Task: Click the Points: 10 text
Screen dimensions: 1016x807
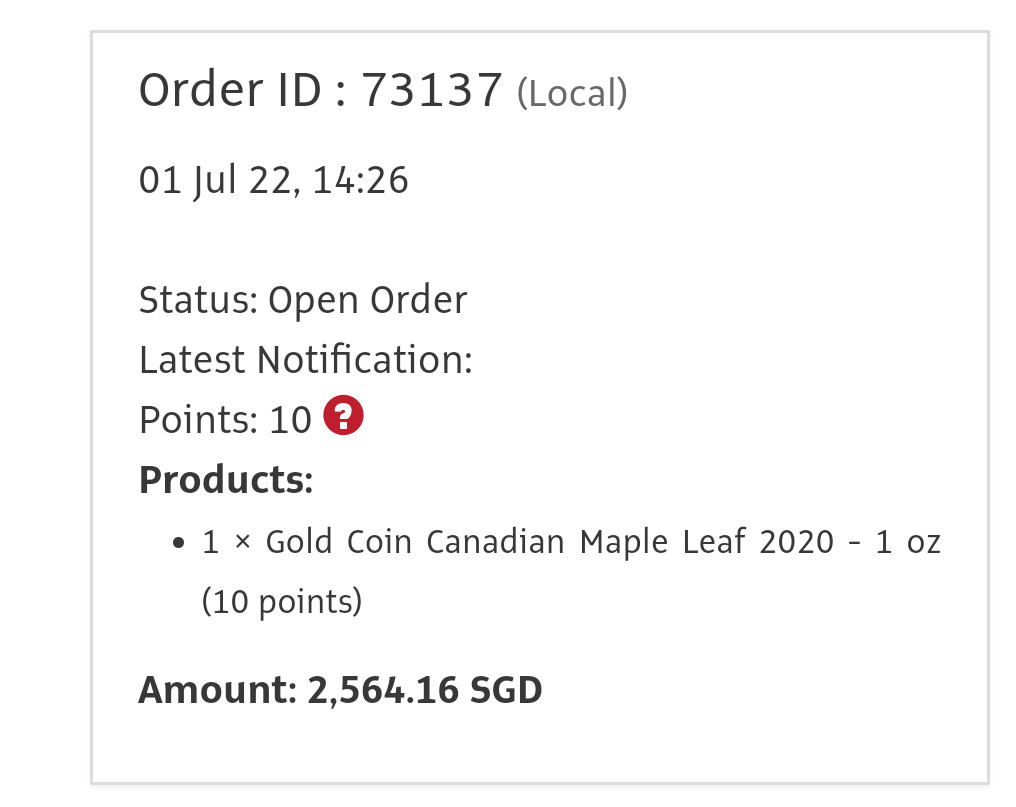Action: [225, 419]
